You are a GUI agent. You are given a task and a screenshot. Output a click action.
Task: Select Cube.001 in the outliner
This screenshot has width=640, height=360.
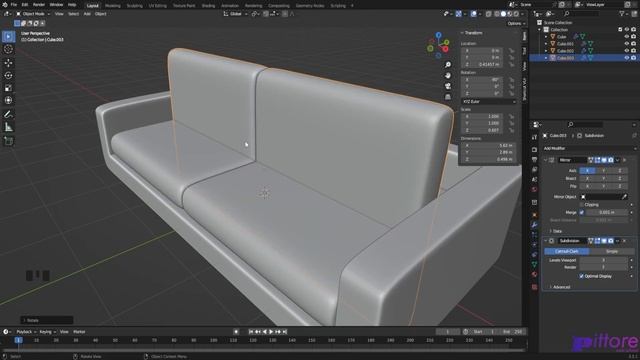pos(565,44)
